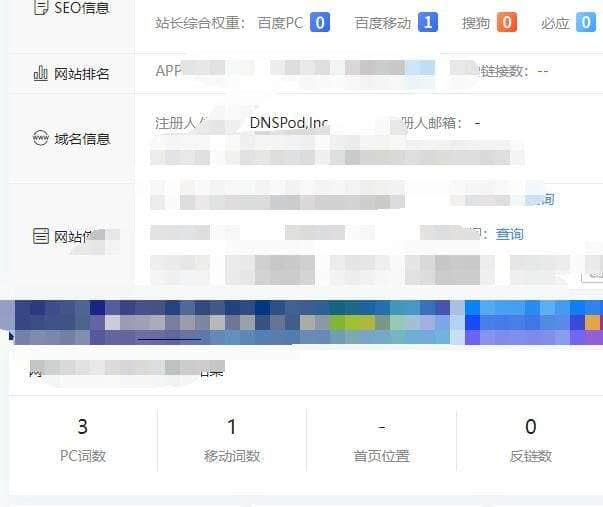
Task: Click the 百度移动 weight badge 1
Action: click(428, 23)
